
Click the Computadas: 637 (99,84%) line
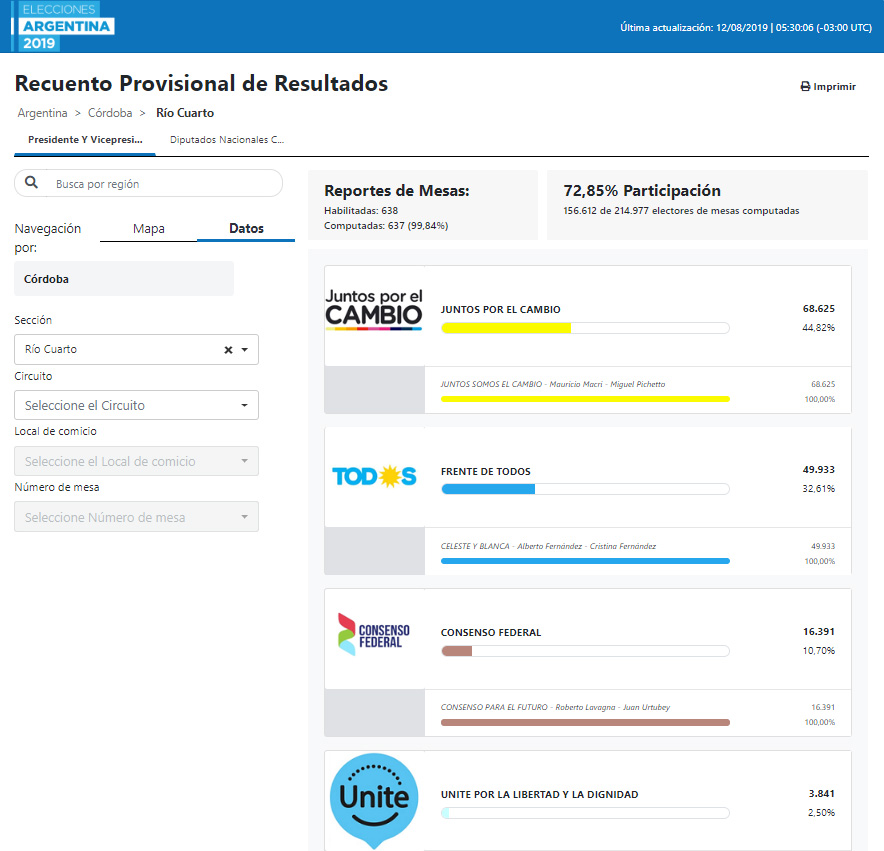point(386,226)
